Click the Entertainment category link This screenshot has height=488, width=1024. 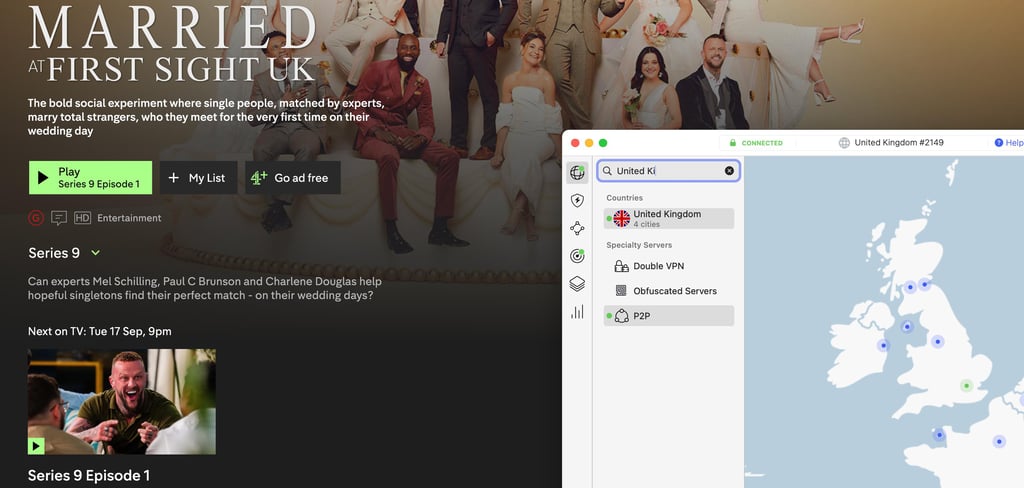point(129,218)
